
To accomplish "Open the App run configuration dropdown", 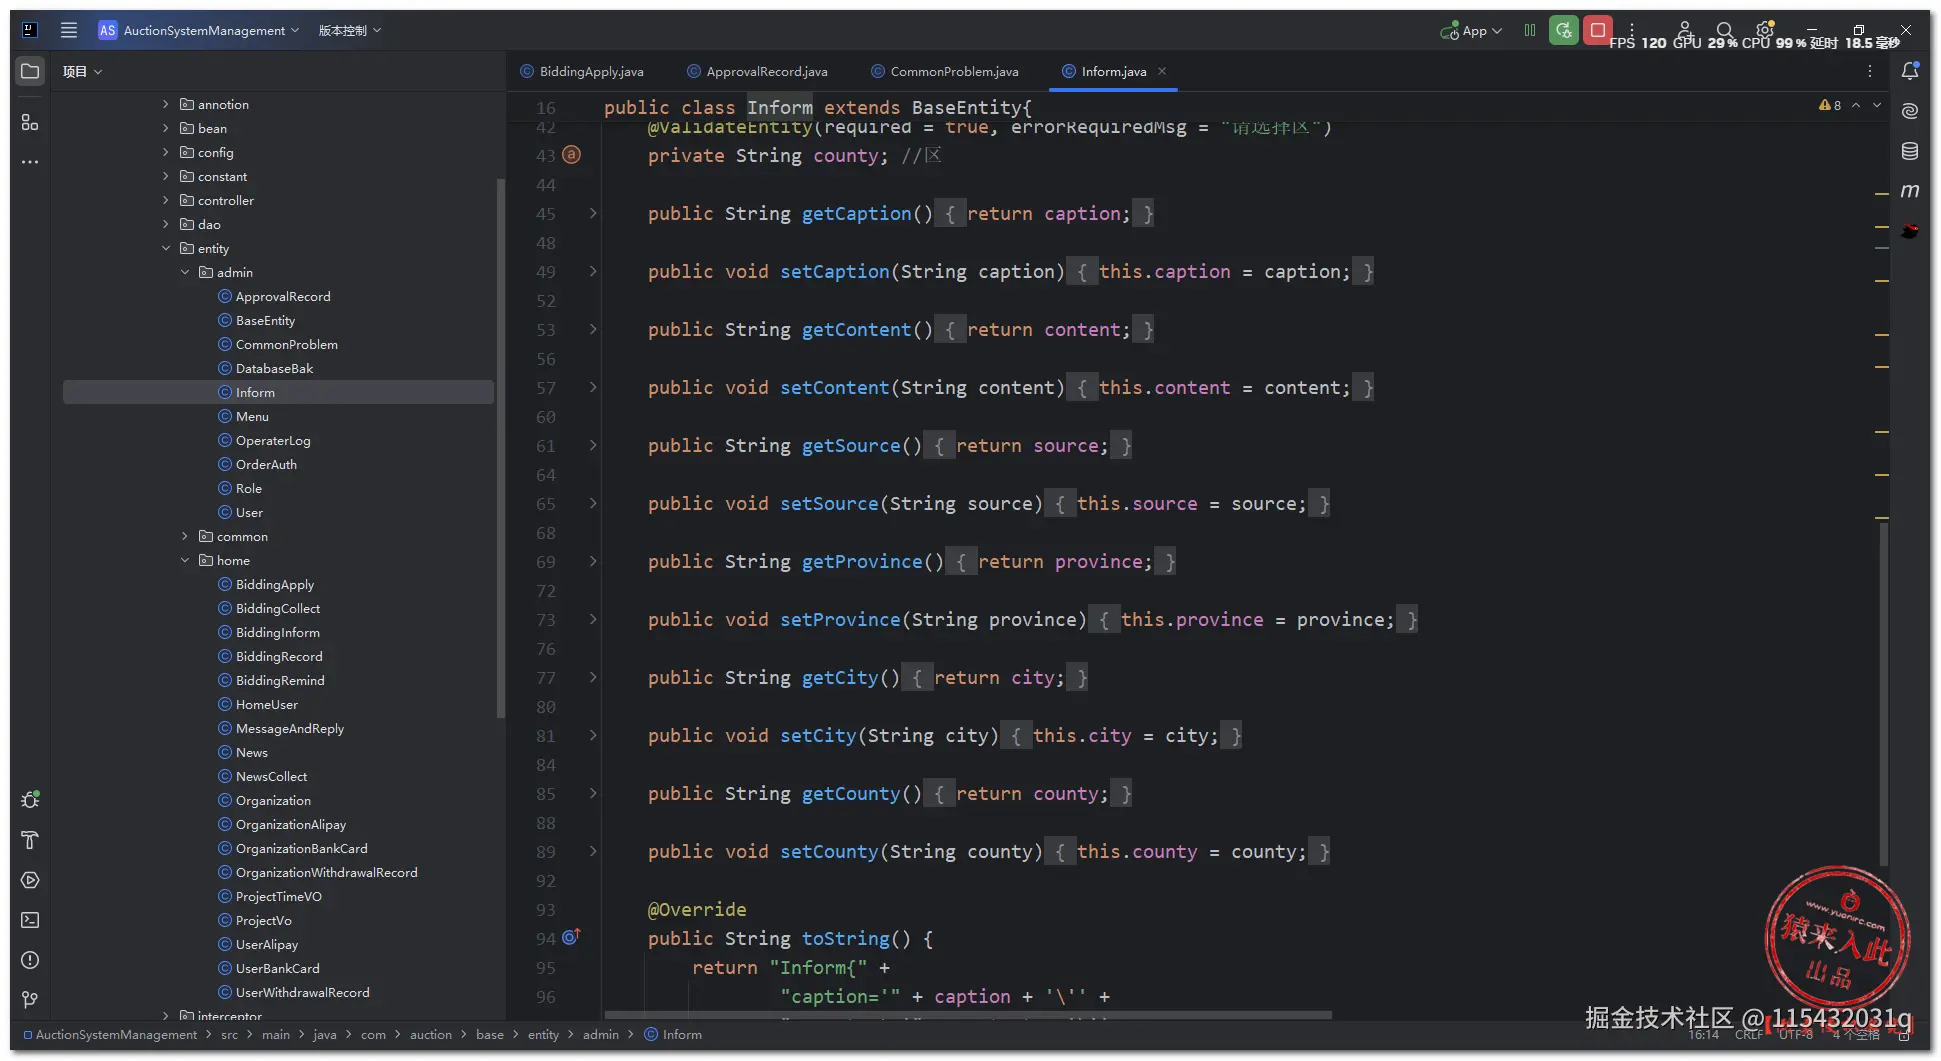I will pyautogui.click(x=1472, y=31).
